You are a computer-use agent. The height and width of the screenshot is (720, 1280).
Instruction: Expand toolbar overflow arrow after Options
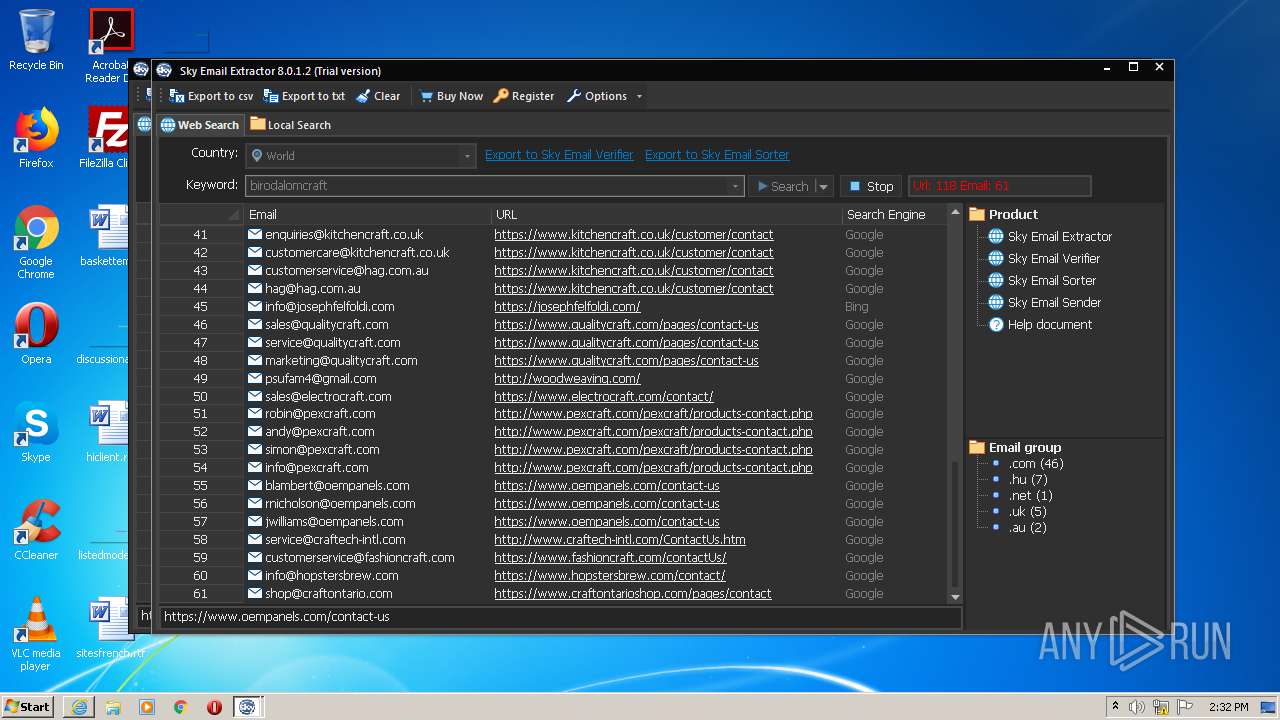pos(639,96)
